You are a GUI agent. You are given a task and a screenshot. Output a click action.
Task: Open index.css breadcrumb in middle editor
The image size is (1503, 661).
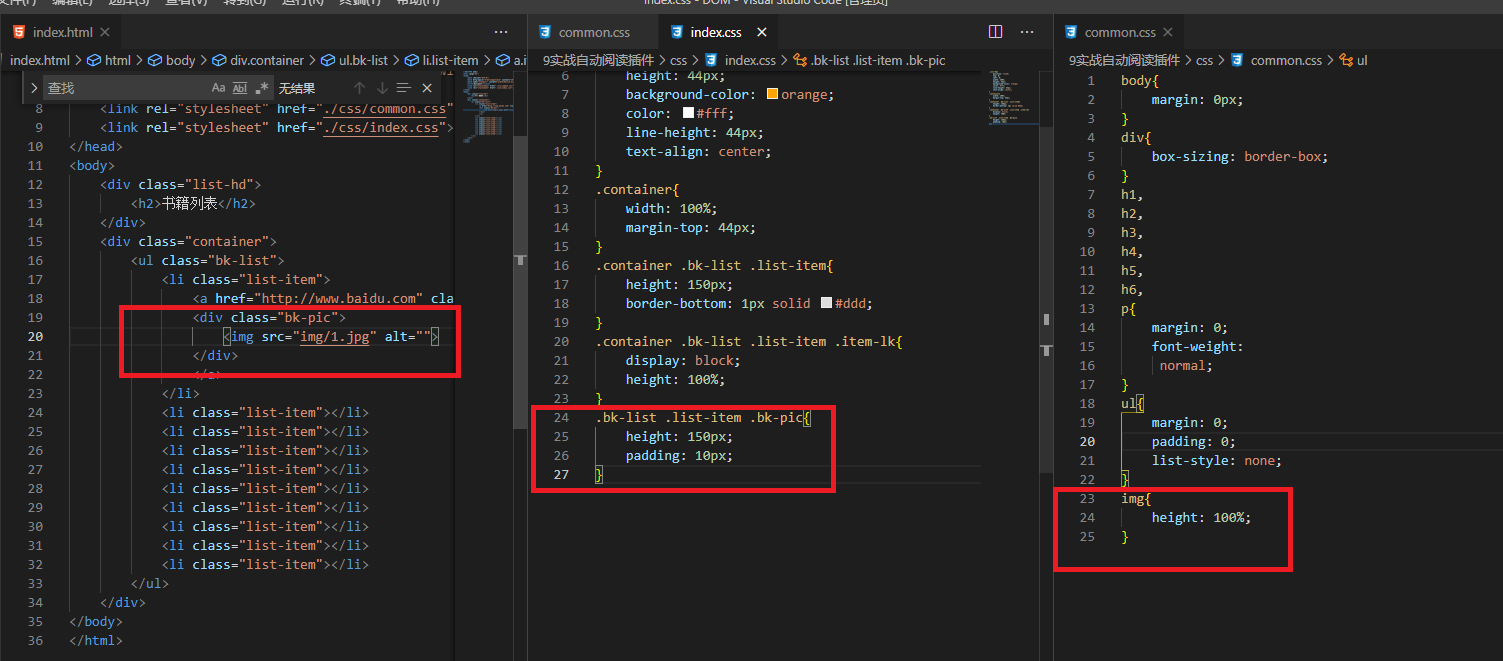[x=740, y=60]
